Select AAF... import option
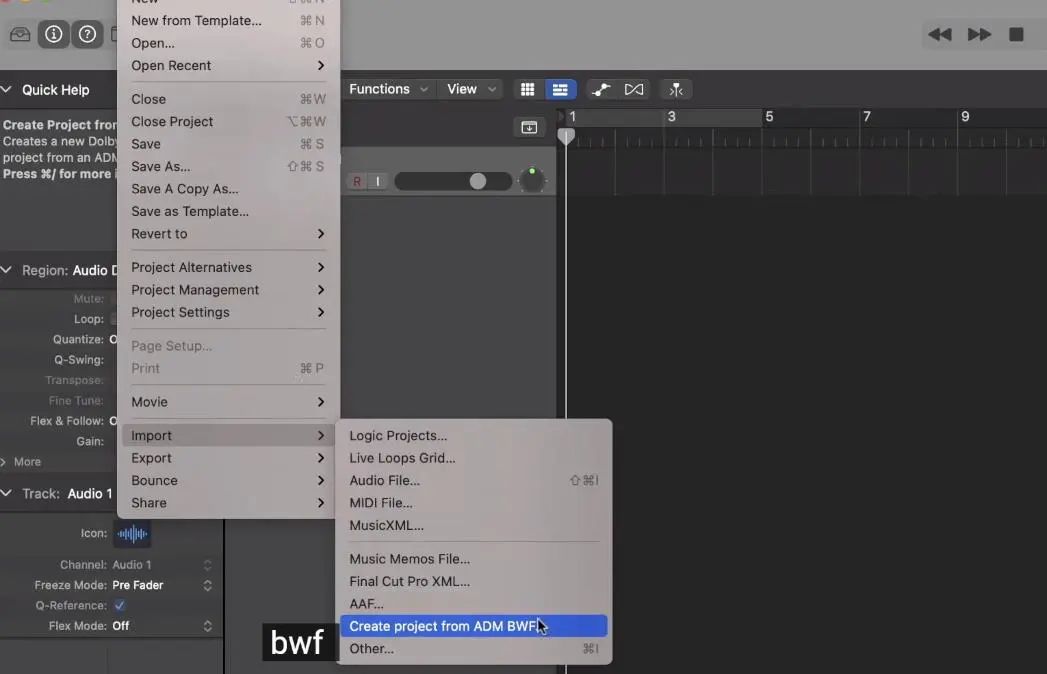The width and height of the screenshot is (1047, 674). 473,604
